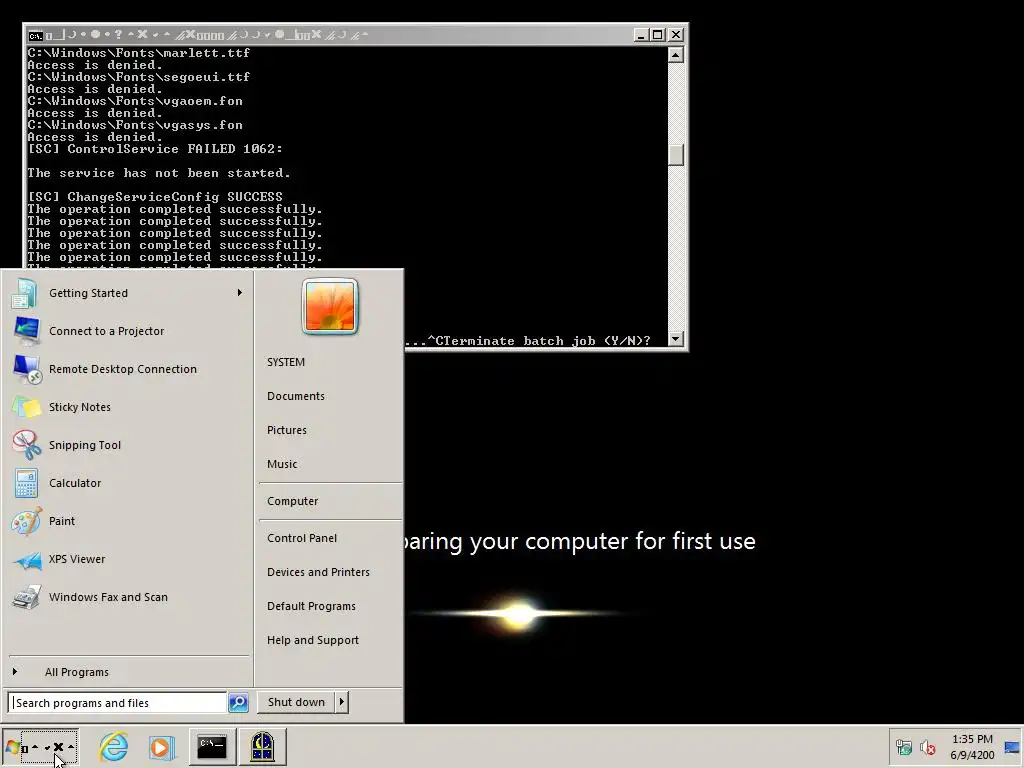Click 'C:\Windows\Fonts\segoeui.ttf' line
This screenshot has height=768, width=1024.
pyautogui.click(x=138, y=77)
